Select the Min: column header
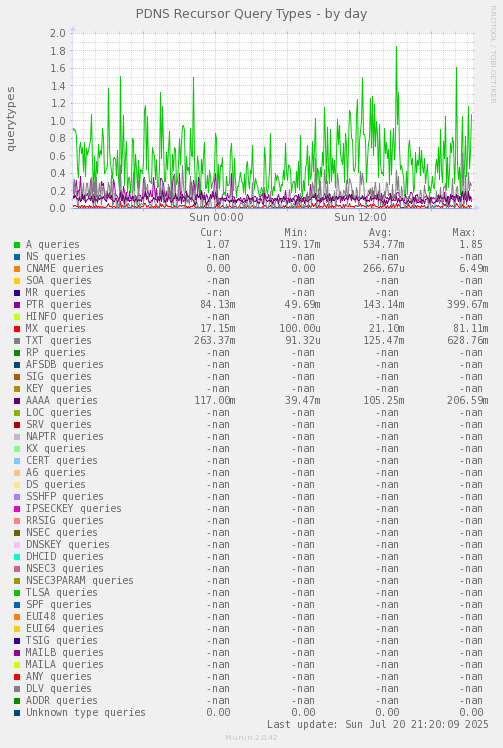The height and width of the screenshot is (748, 503). [x=296, y=232]
